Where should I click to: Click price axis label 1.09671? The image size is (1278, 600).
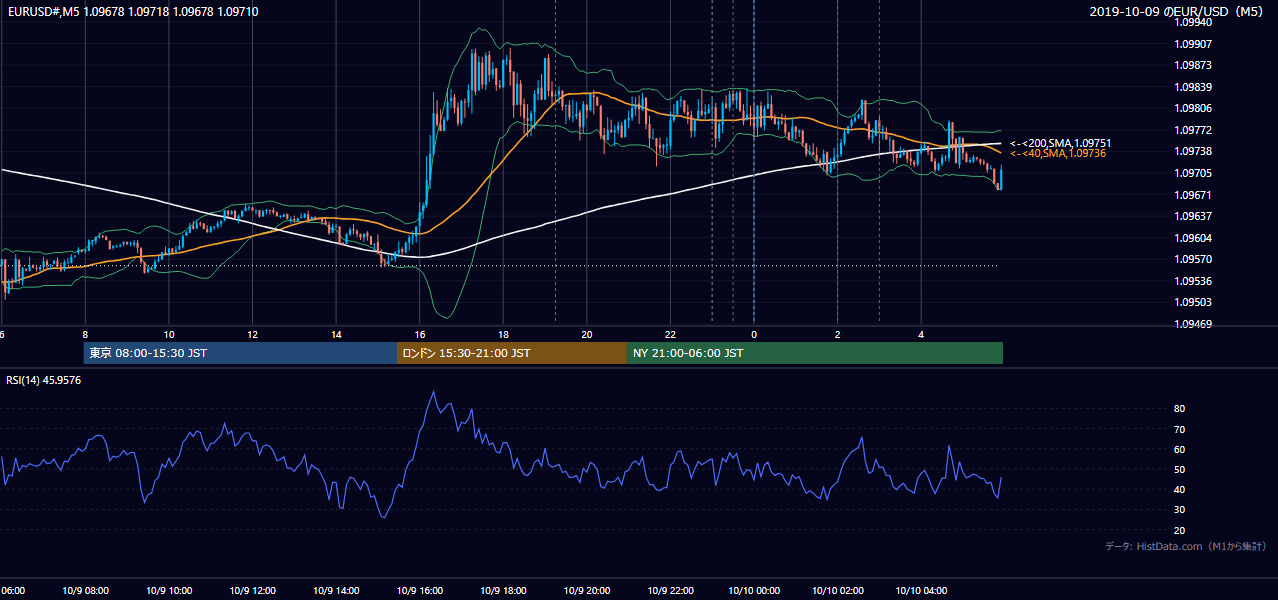point(1193,195)
